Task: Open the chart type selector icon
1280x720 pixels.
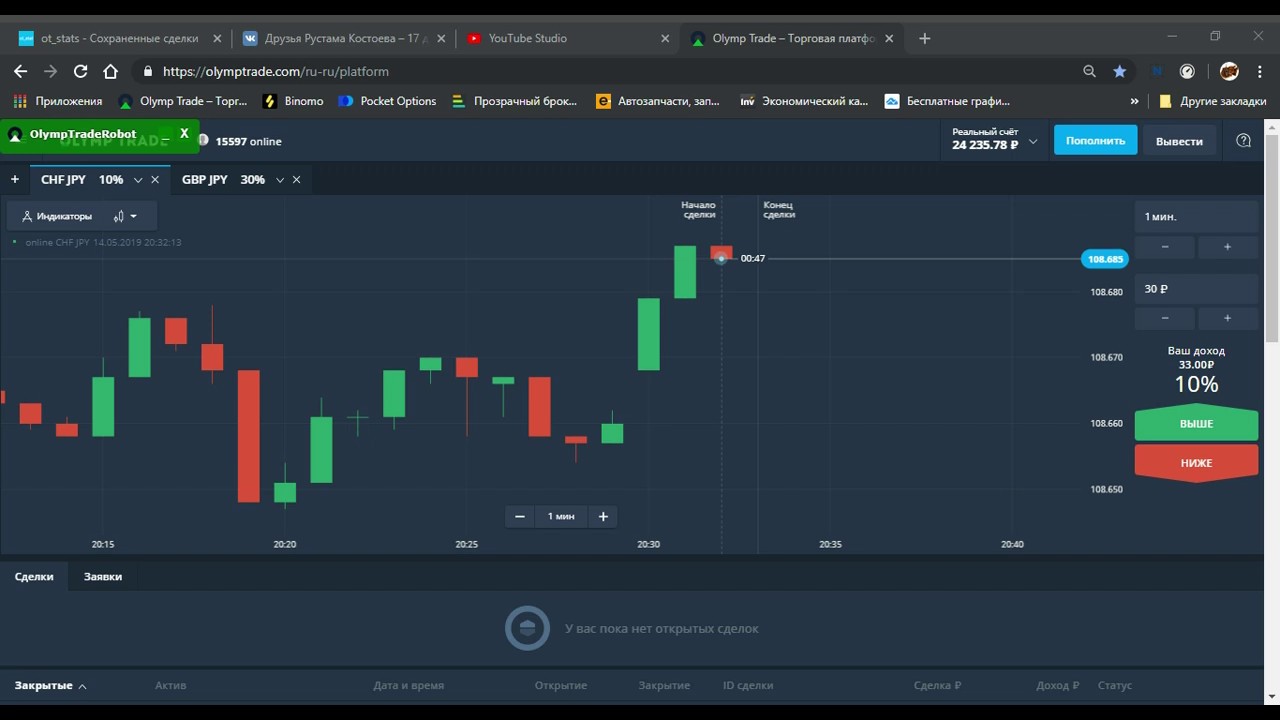Action: (124, 216)
